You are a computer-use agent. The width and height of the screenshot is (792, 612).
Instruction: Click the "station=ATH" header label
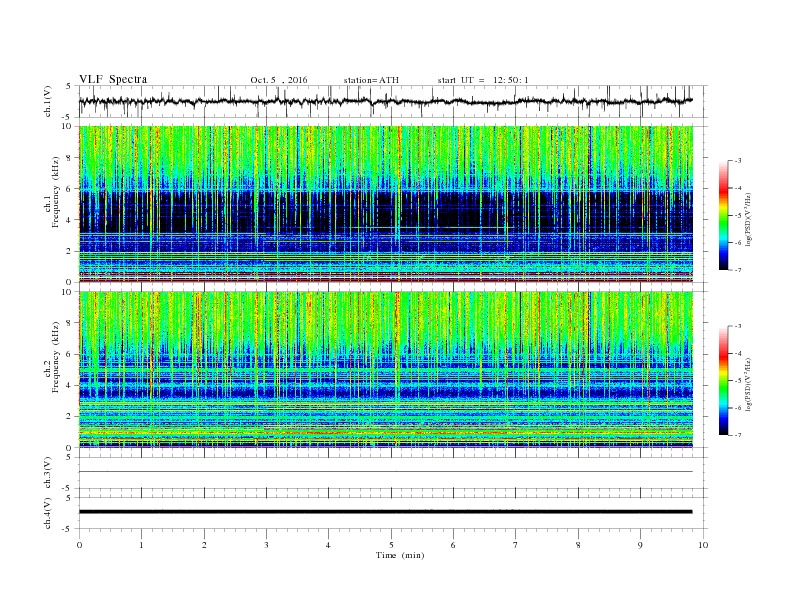[371, 80]
